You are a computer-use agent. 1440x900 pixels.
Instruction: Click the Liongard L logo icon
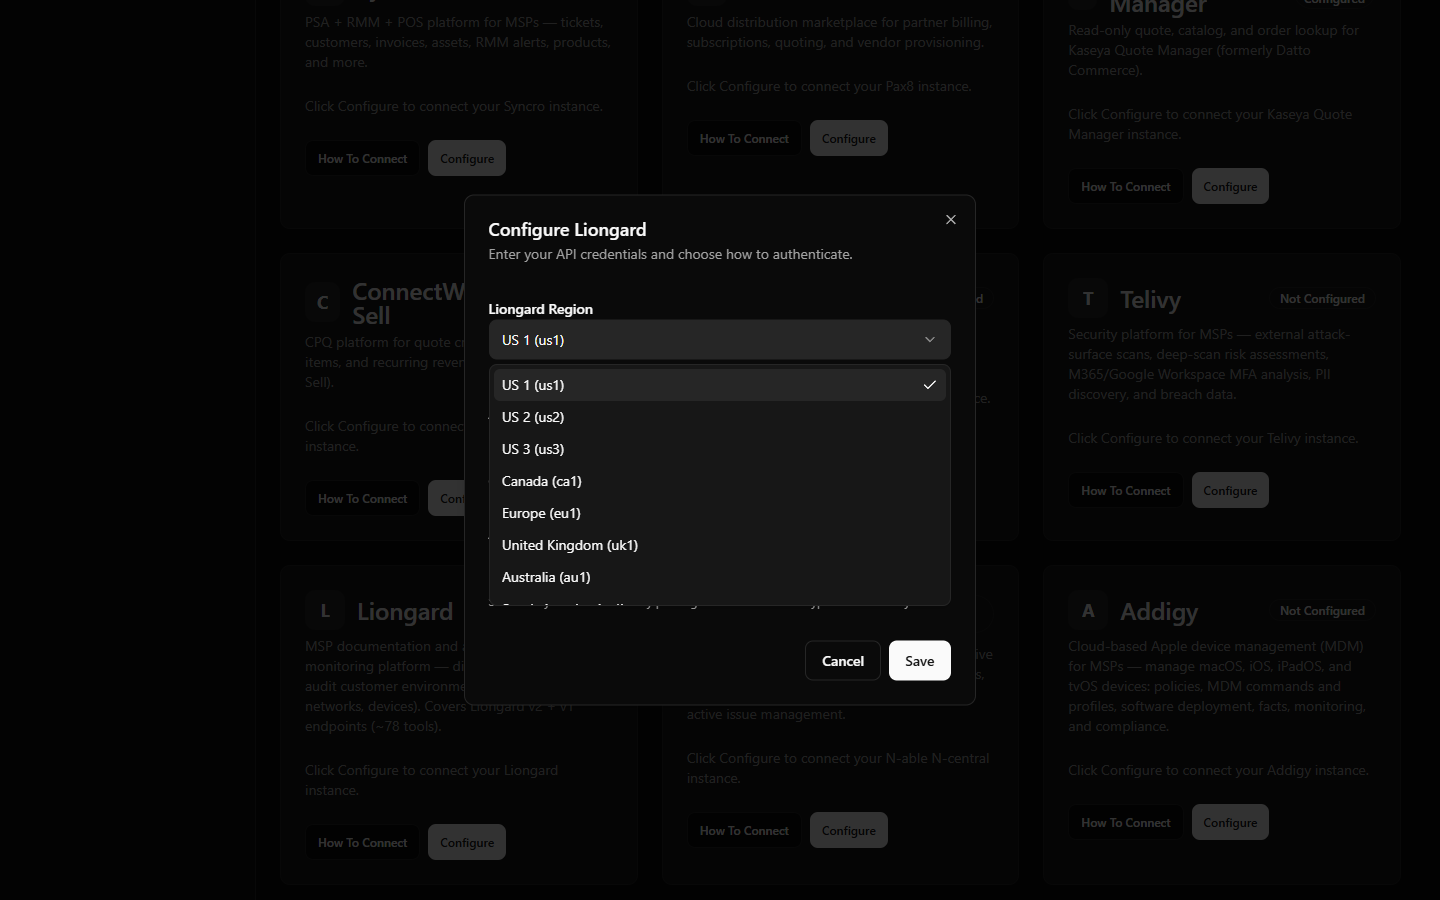point(325,611)
